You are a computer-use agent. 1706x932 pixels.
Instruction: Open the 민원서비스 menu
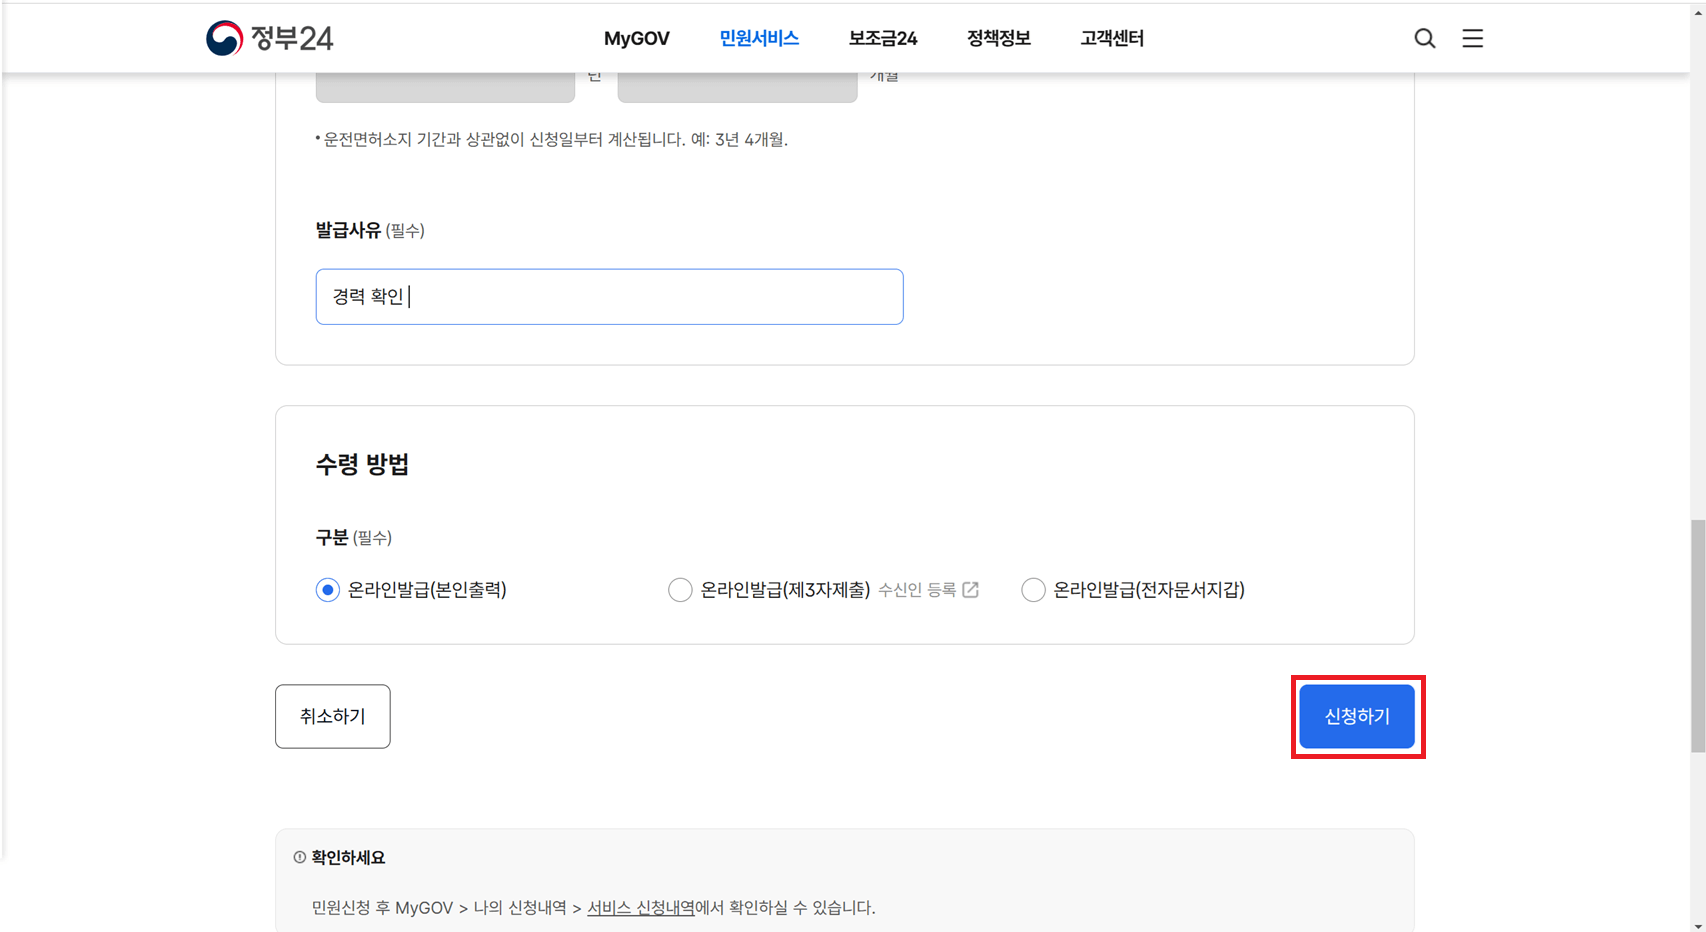point(759,38)
